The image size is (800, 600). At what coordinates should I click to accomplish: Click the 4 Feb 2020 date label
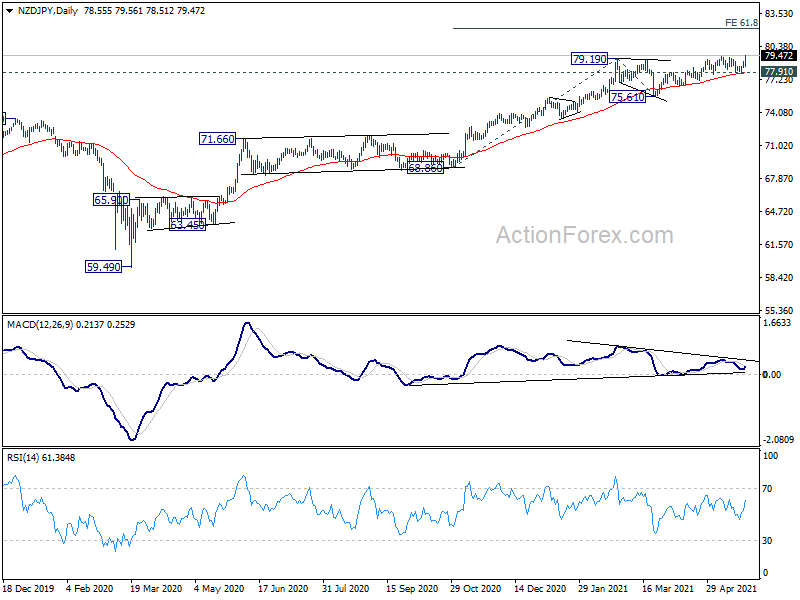pyautogui.click(x=90, y=588)
